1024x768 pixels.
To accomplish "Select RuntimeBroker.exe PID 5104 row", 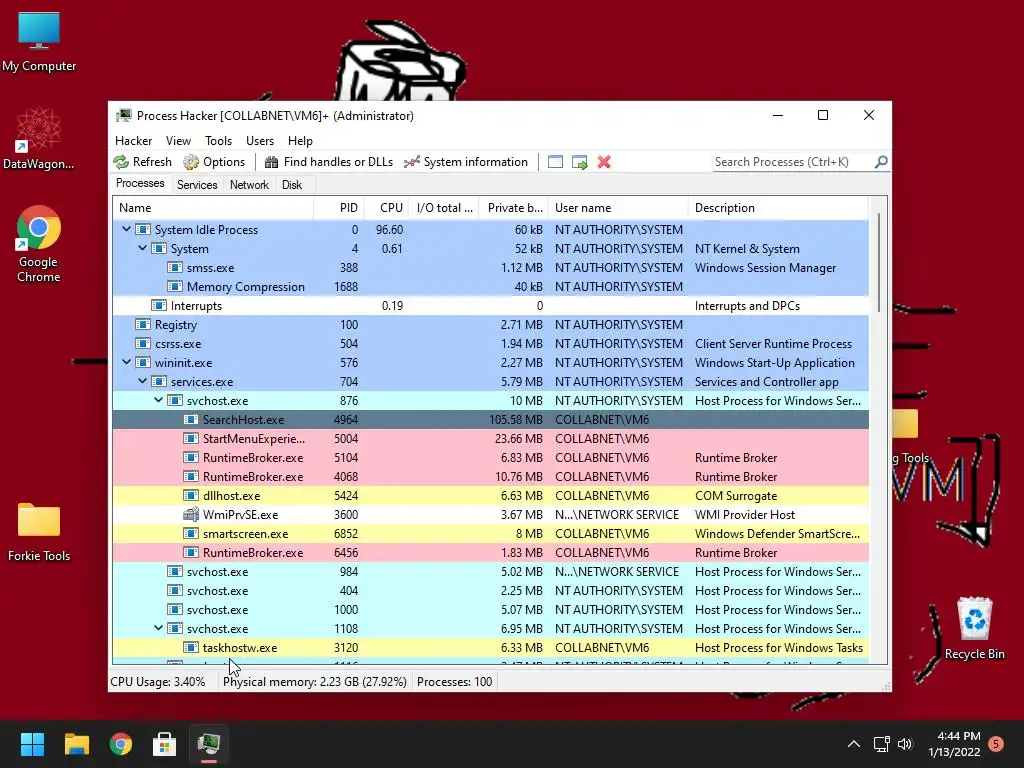I will point(490,457).
